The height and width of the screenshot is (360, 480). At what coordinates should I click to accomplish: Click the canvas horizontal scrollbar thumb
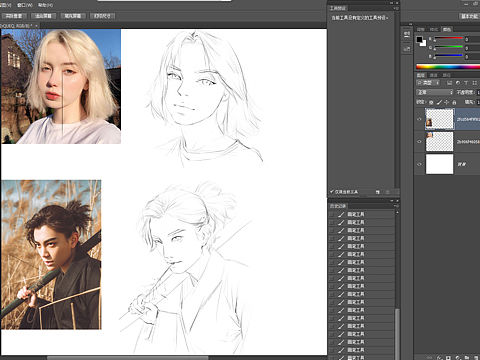(x=128, y=358)
